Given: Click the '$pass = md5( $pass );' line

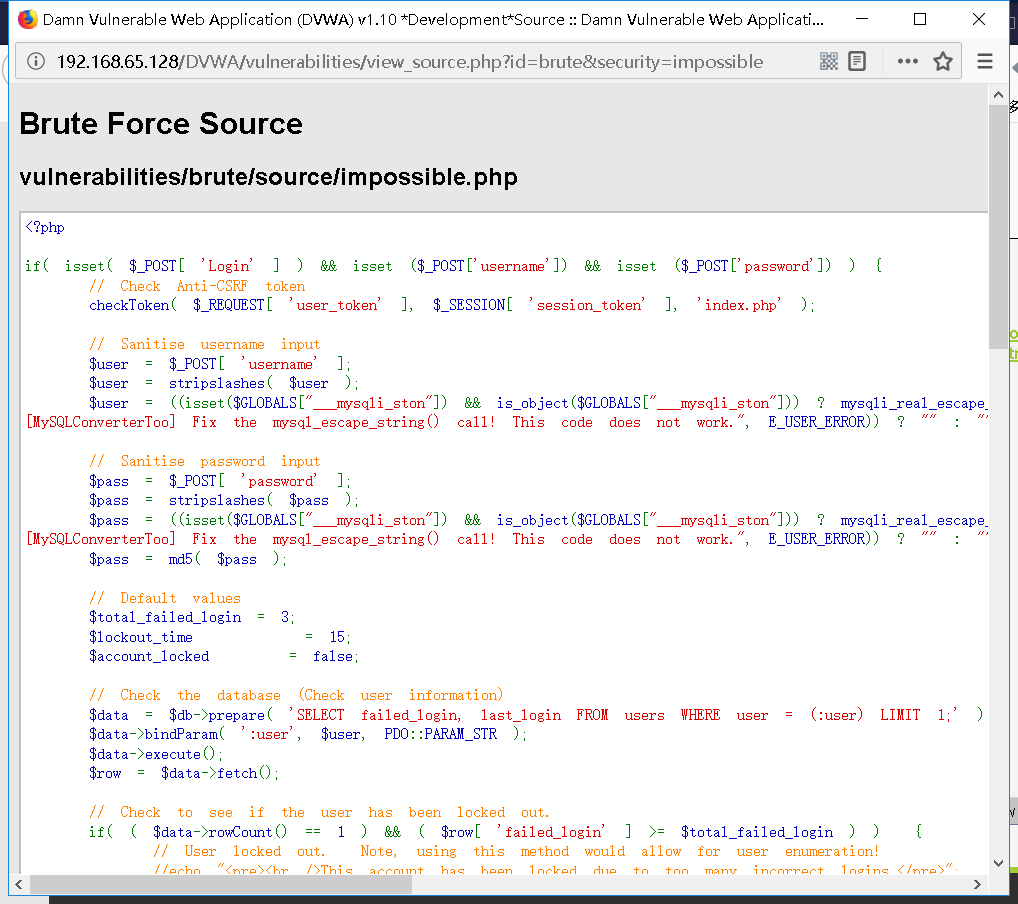Looking at the screenshot, I should 188,559.
